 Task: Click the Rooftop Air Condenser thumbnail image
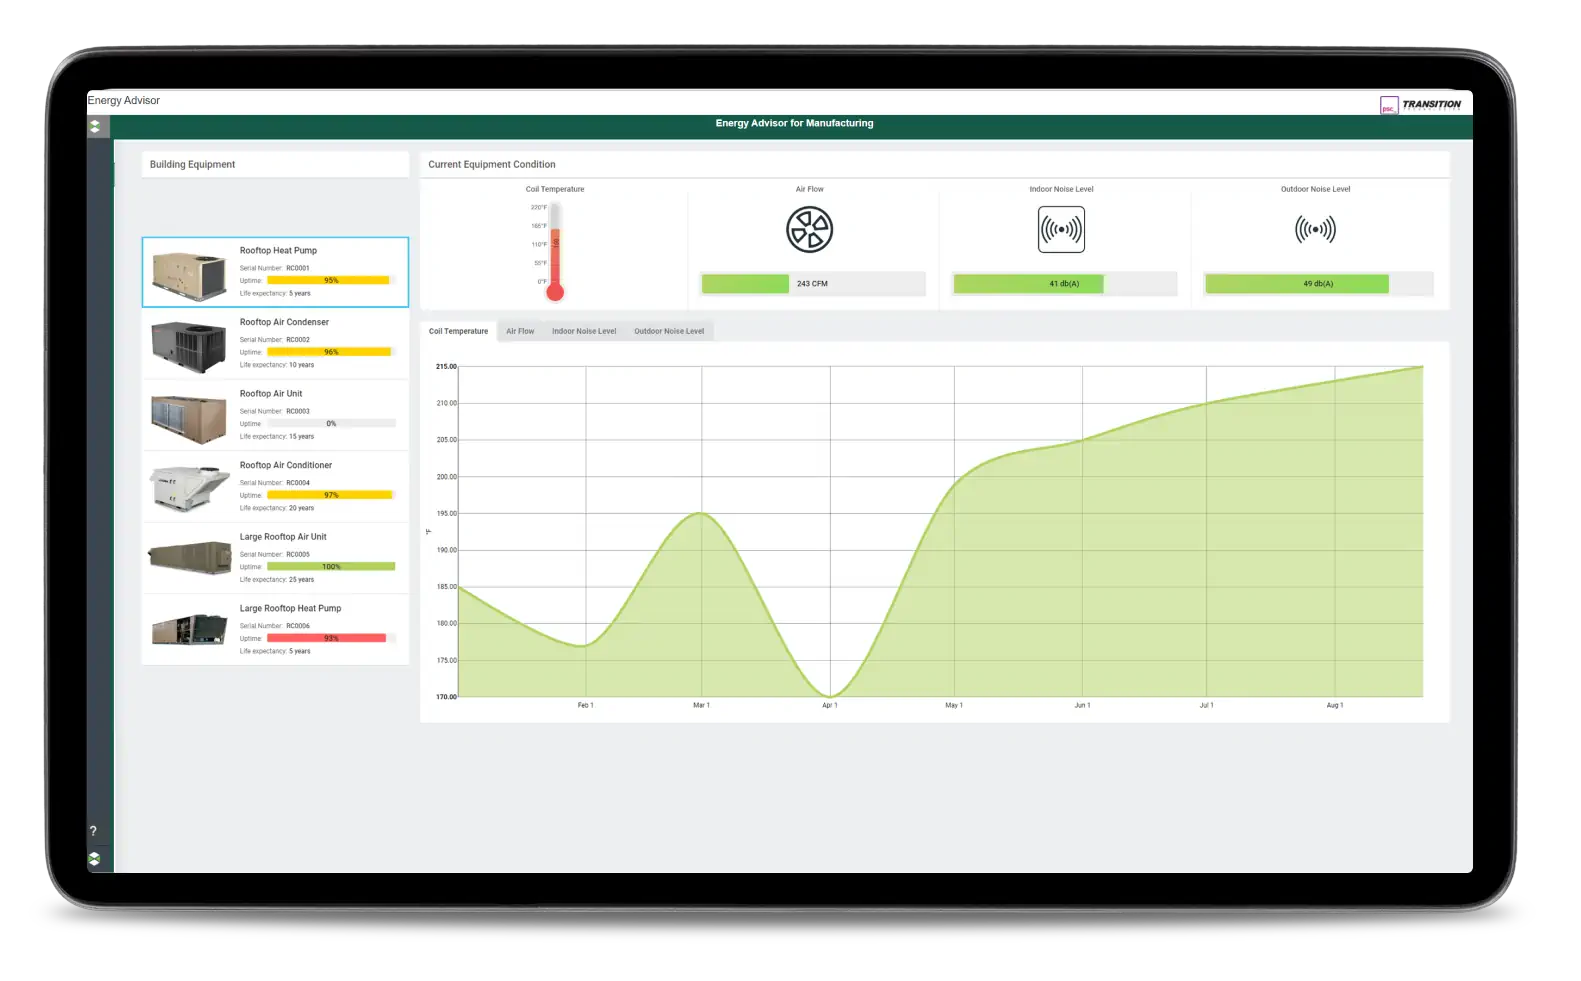(x=189, y=346)
